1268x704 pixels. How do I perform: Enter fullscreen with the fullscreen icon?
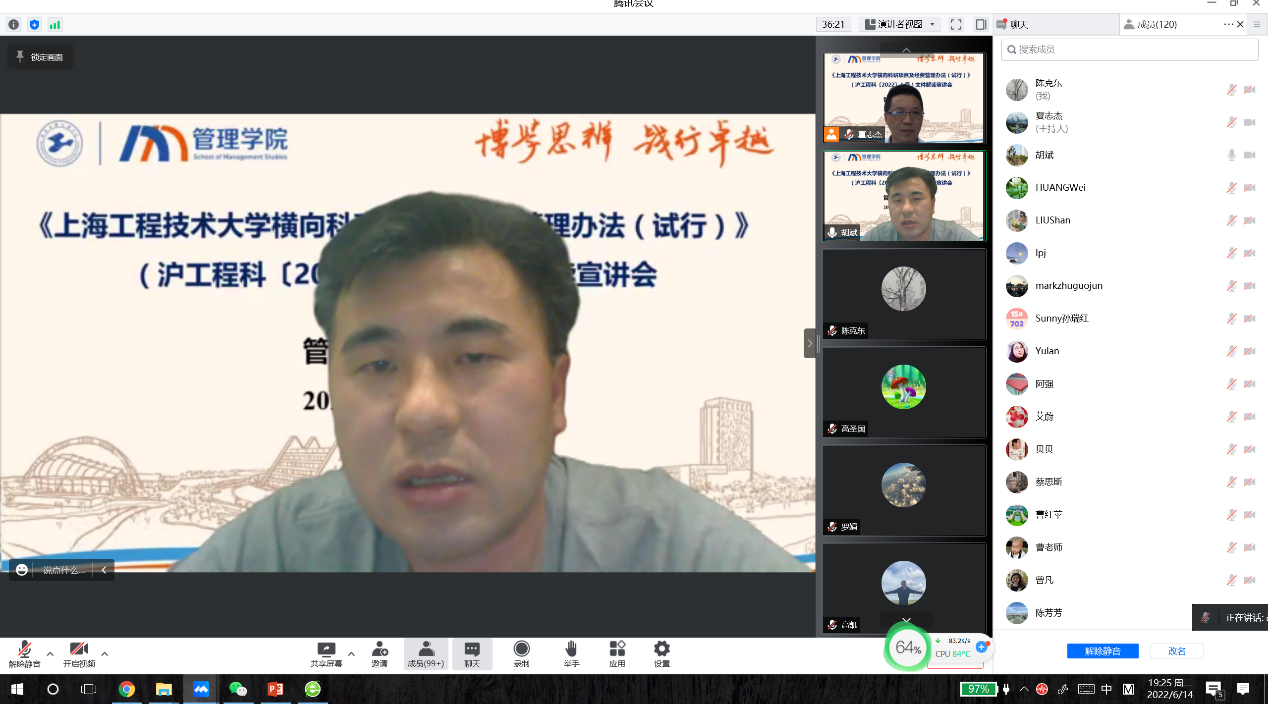955,24
